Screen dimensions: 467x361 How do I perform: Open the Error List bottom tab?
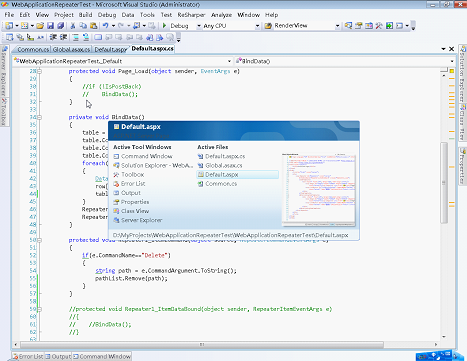click(x=28, y=356)
